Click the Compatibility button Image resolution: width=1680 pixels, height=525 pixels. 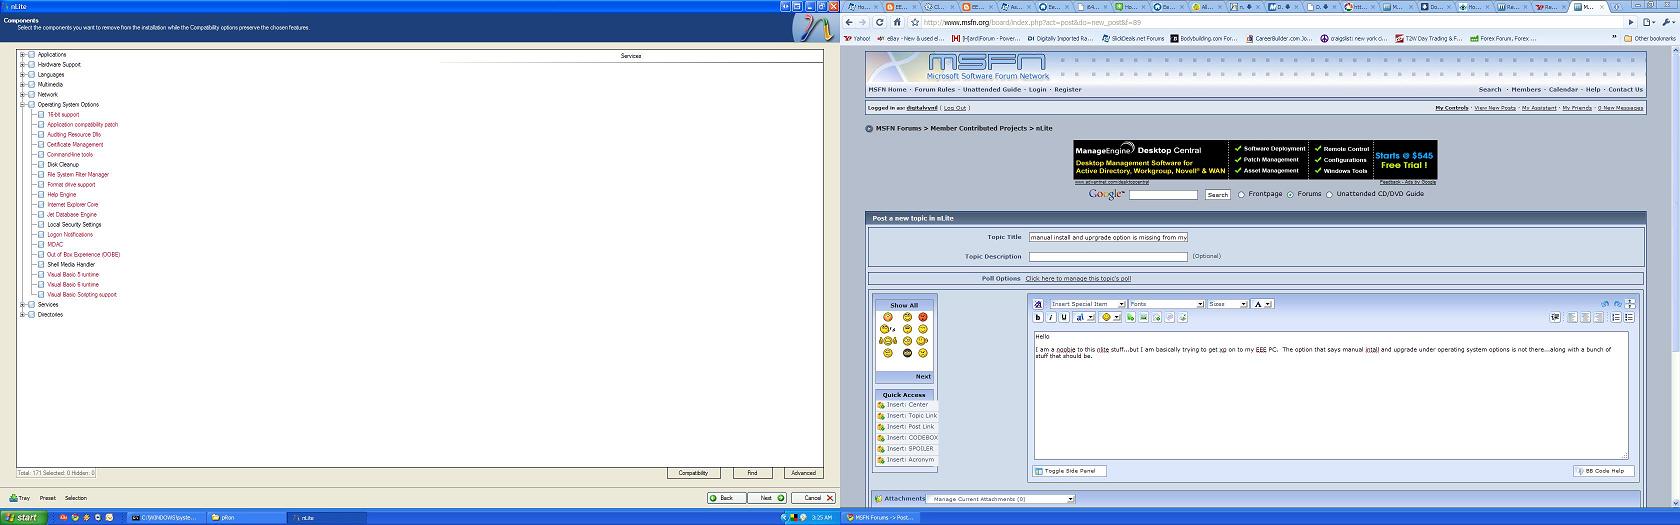point(693,473)
